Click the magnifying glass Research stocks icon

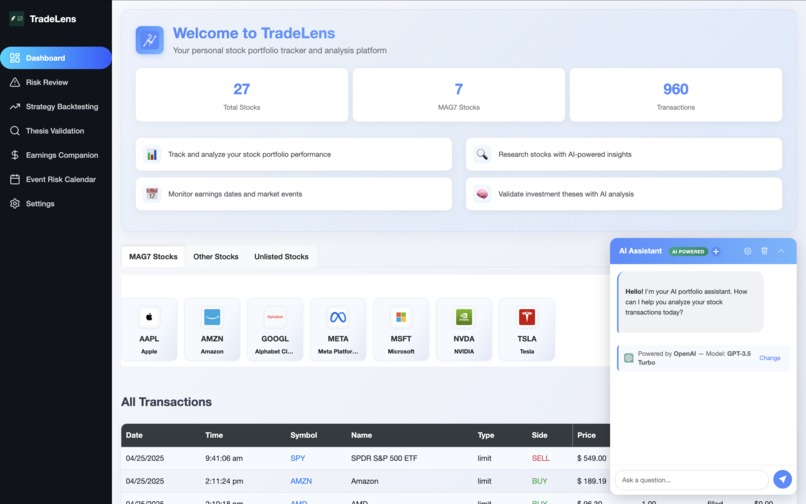click(x=482, y=154)
